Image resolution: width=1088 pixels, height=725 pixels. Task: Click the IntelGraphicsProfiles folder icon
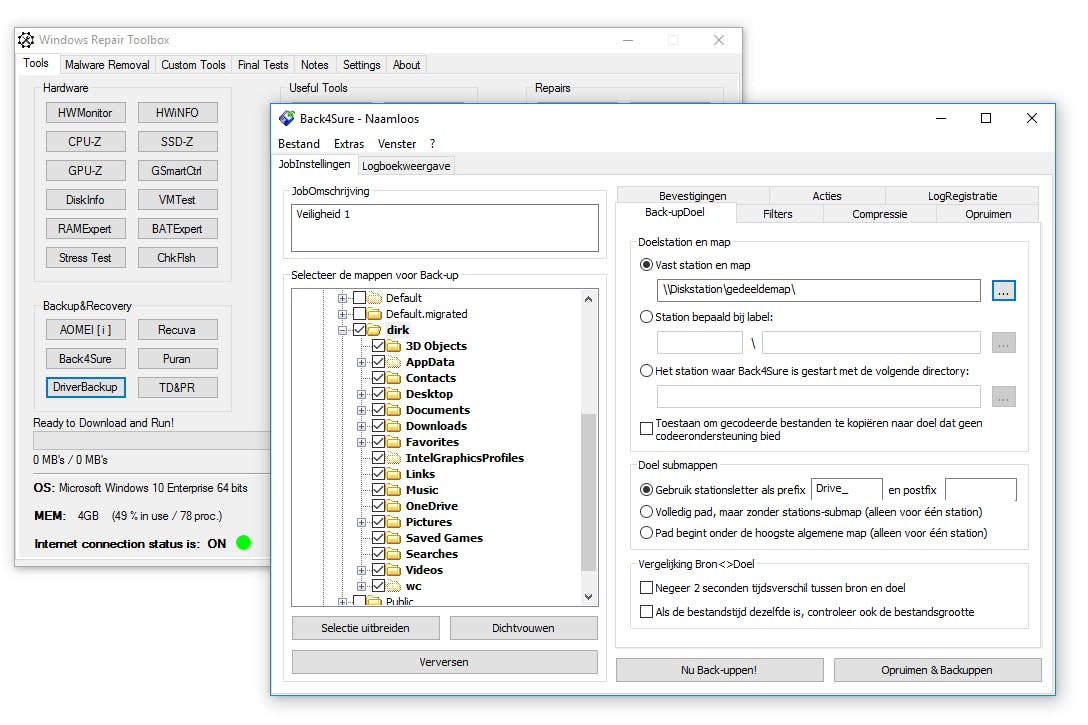tap(394, 458)
